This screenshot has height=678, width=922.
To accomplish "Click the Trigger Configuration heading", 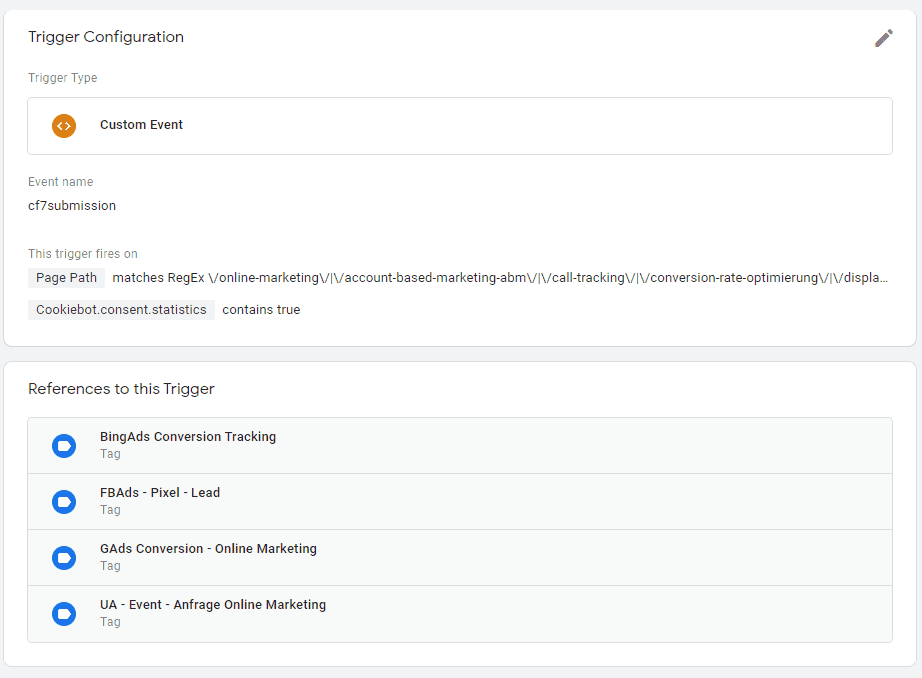I will pyautogui.click(x=106, y=37).
